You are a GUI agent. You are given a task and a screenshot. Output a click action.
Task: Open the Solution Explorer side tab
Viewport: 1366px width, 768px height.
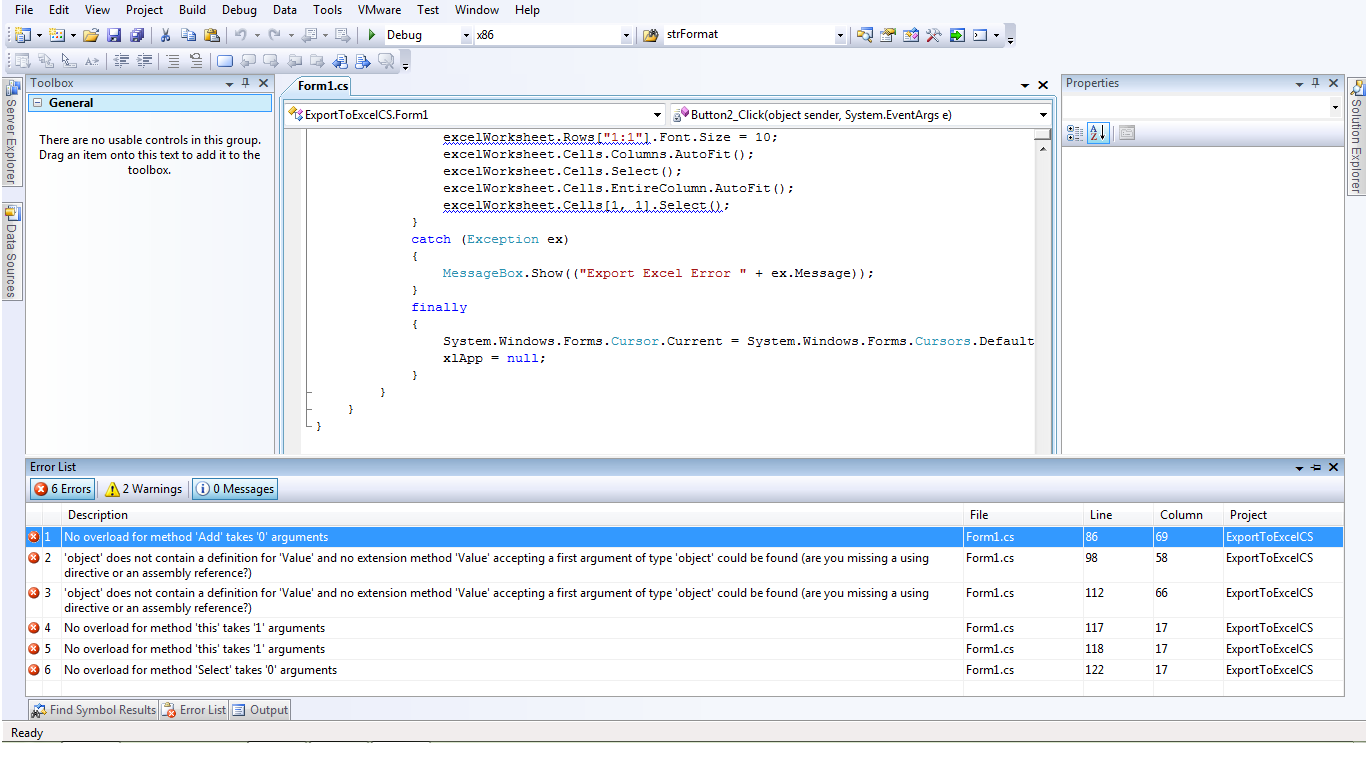click(x=1356, y=137)
